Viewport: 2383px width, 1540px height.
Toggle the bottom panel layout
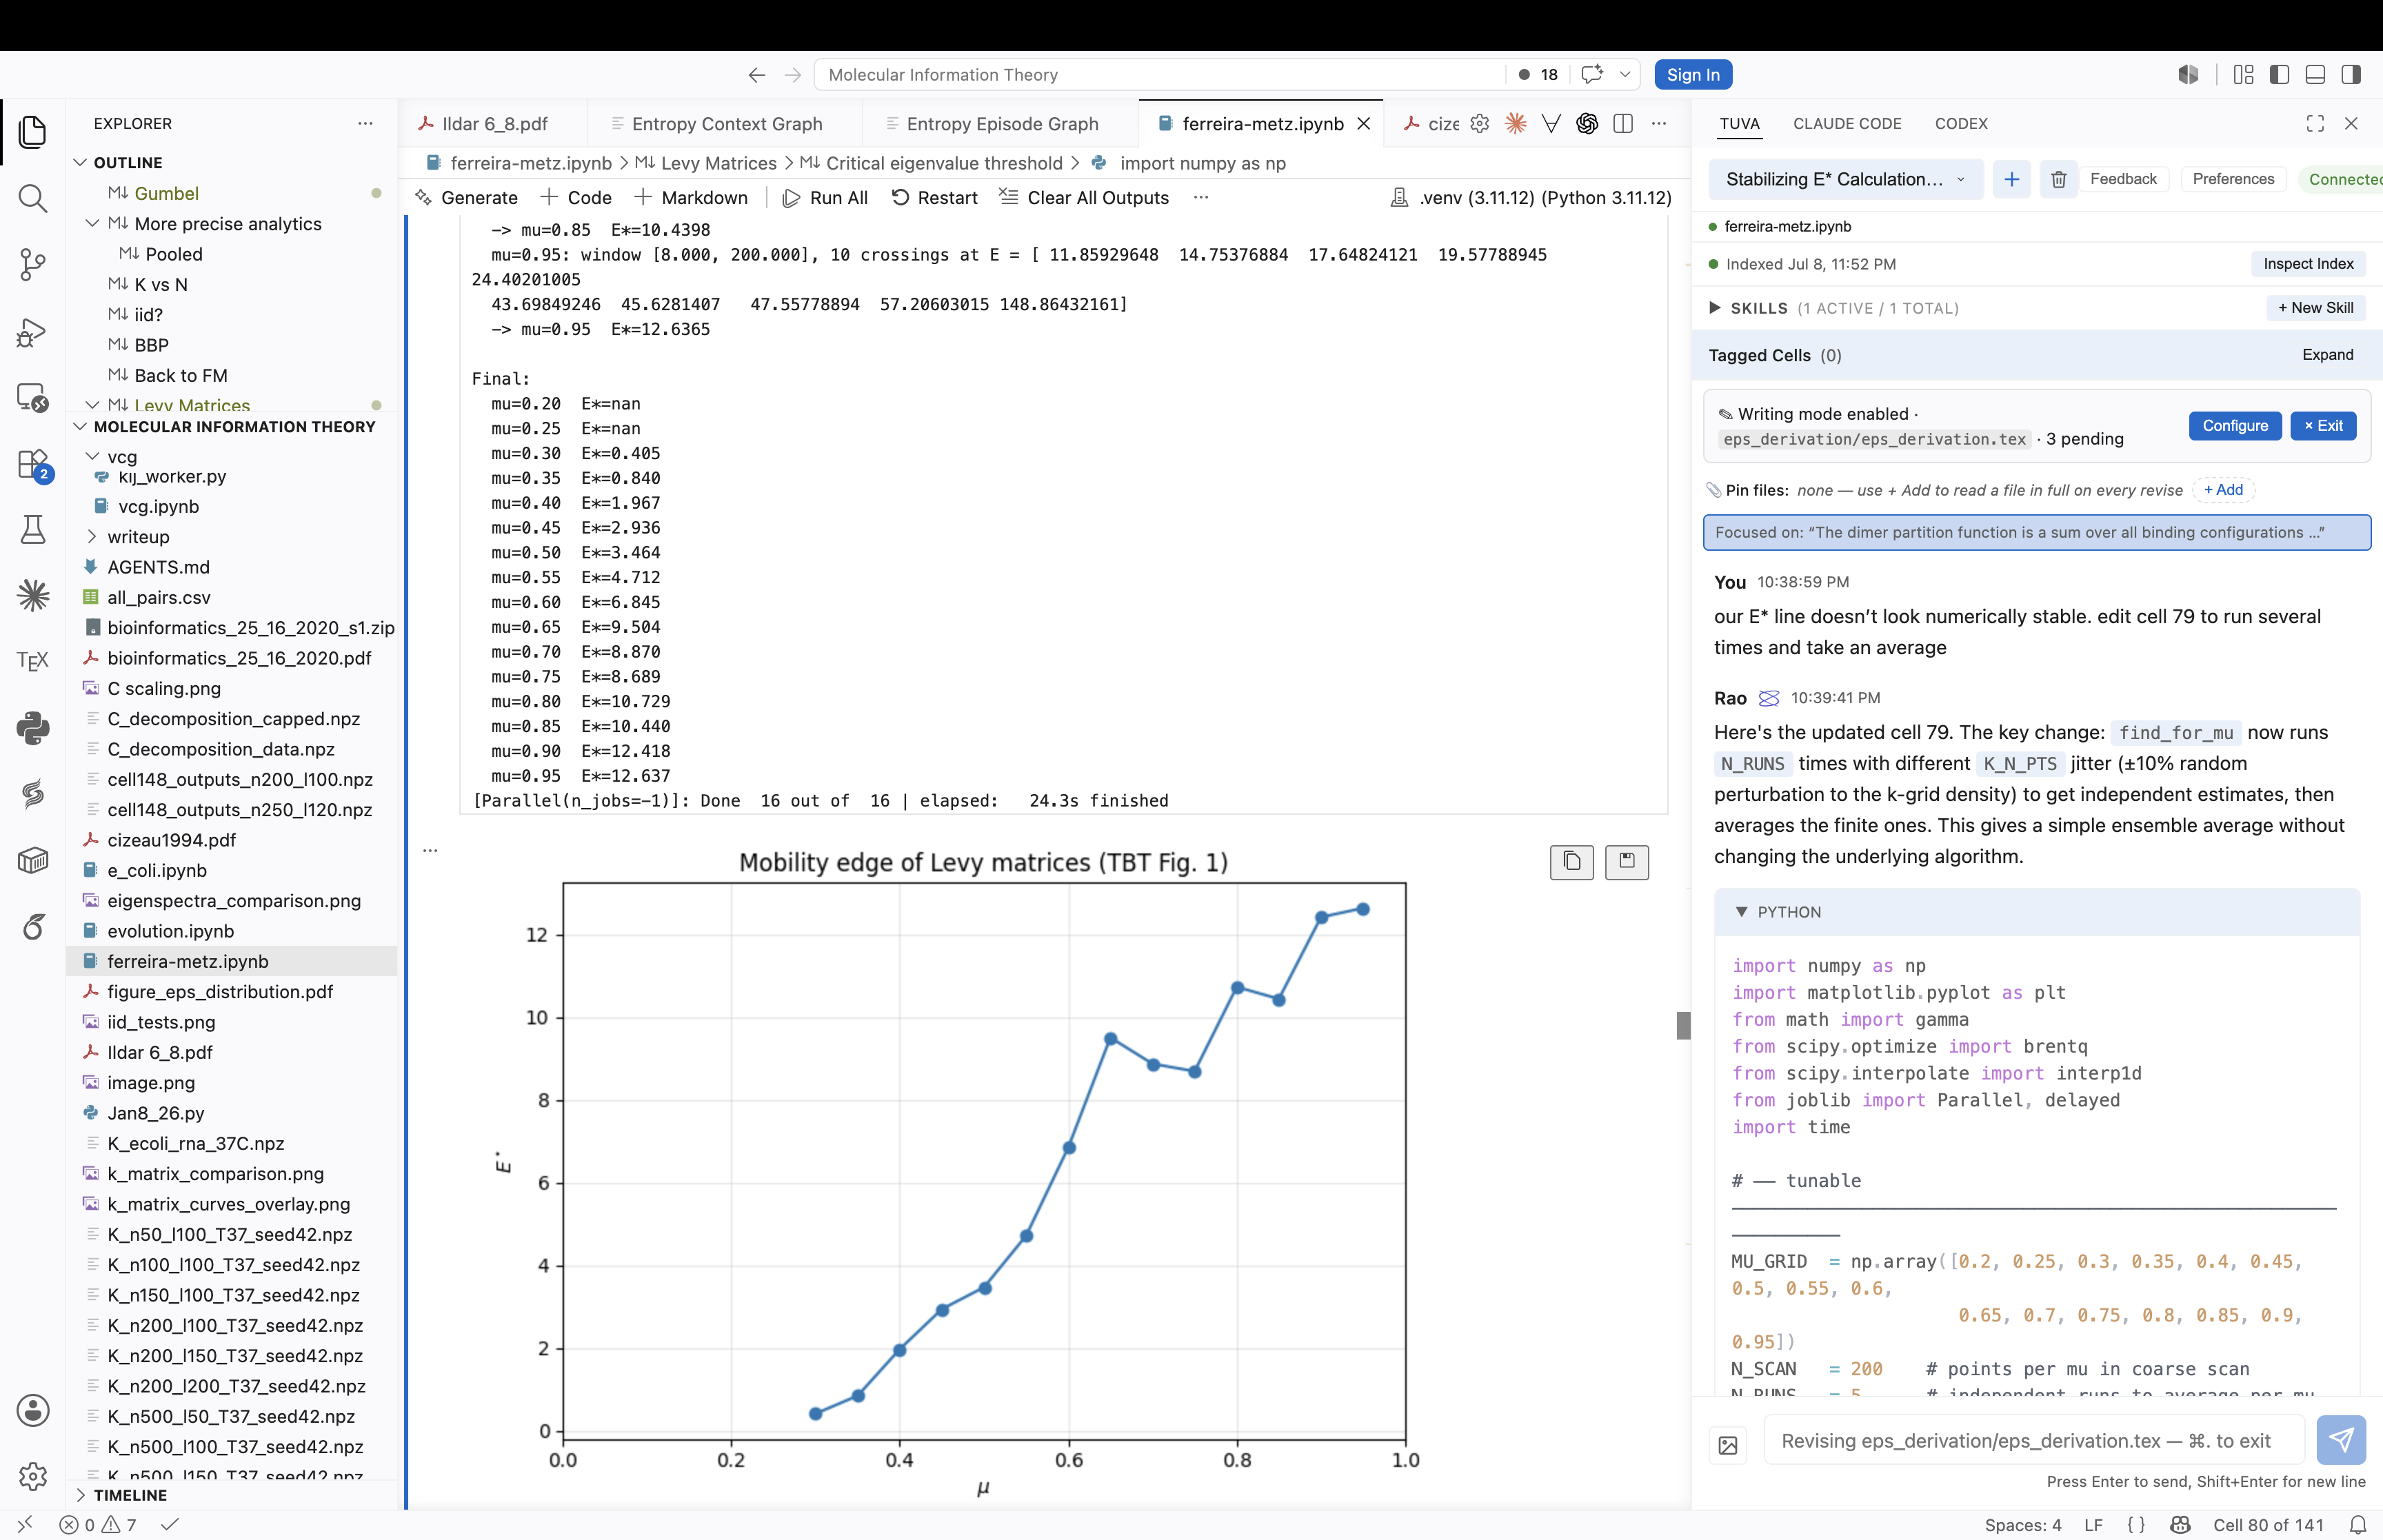[x=2315, y=75]
